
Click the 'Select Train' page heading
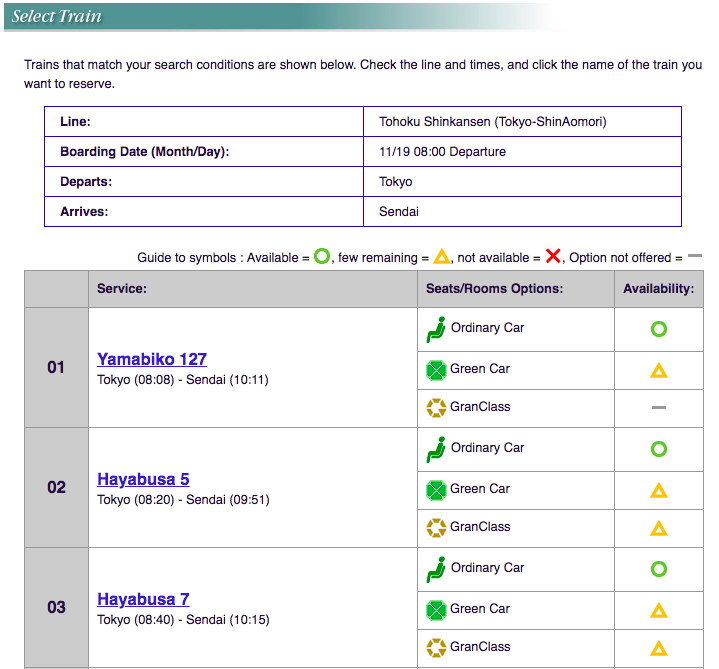[56, 17]
